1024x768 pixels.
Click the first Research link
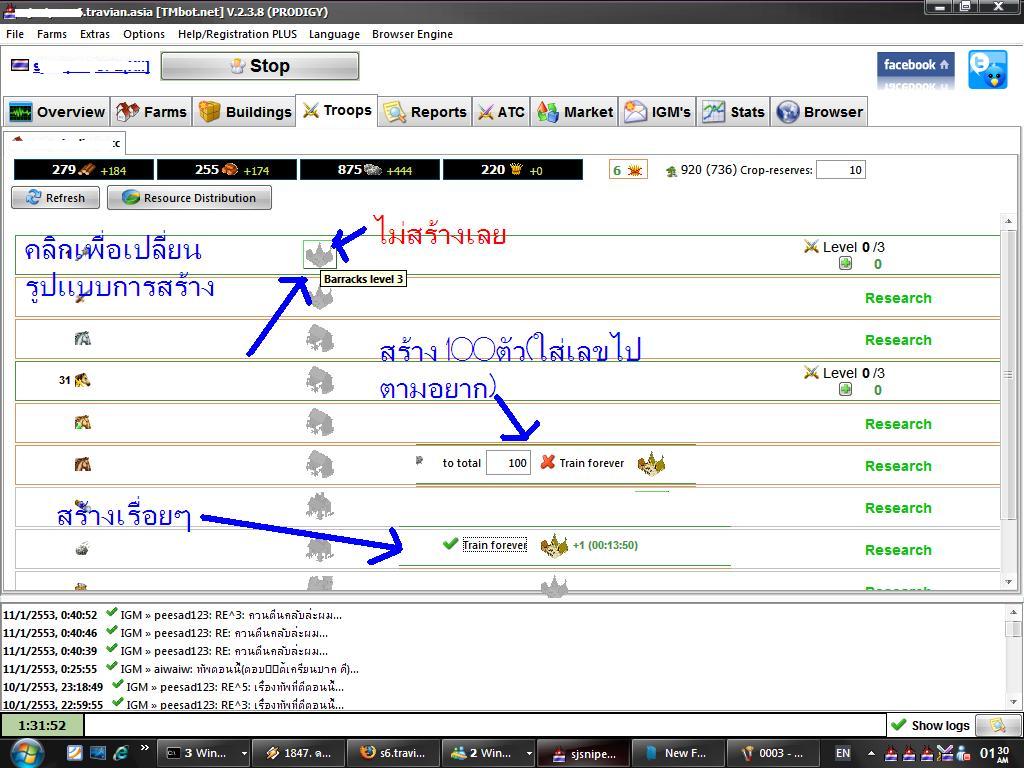[898, 298]
